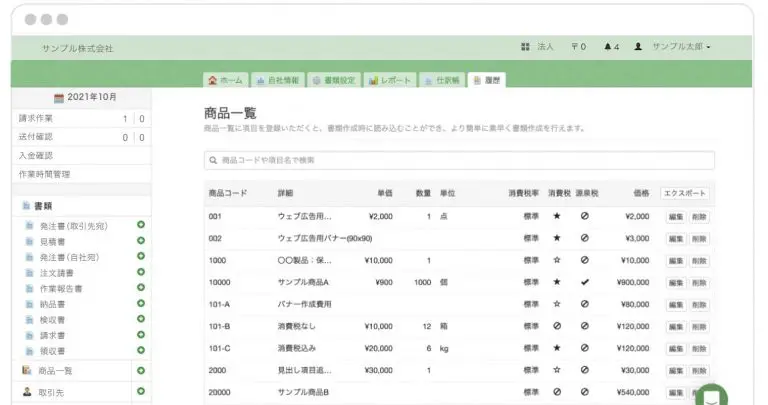
Task: Open the 書類設定 tab
Action: pos(335,80)
